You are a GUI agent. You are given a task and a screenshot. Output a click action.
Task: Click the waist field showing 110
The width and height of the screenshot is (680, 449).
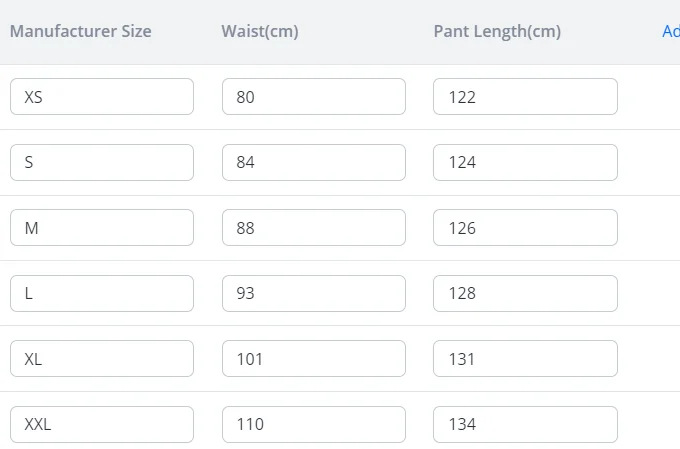[x=314, y=424]
